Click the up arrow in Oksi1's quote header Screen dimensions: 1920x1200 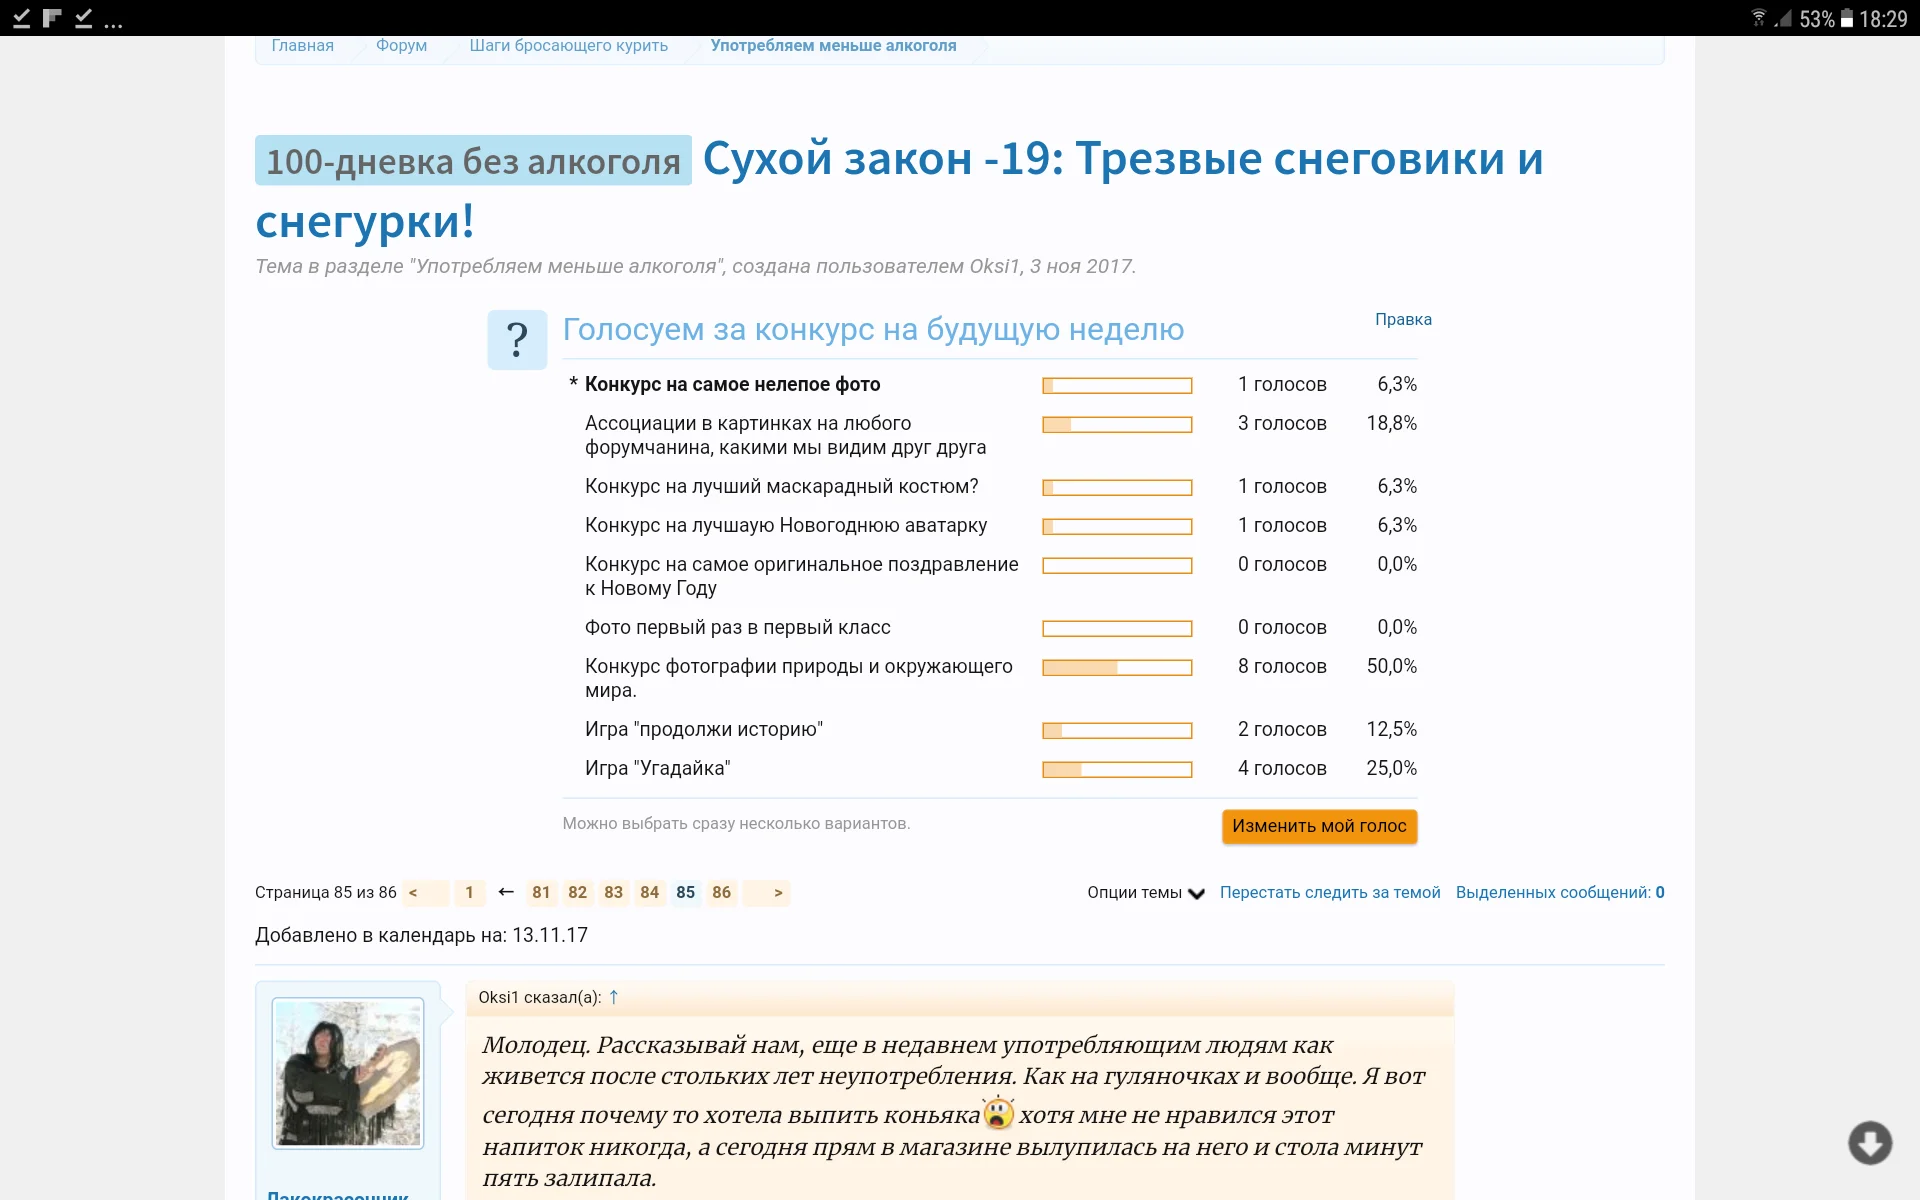click(x=613, y=997)
